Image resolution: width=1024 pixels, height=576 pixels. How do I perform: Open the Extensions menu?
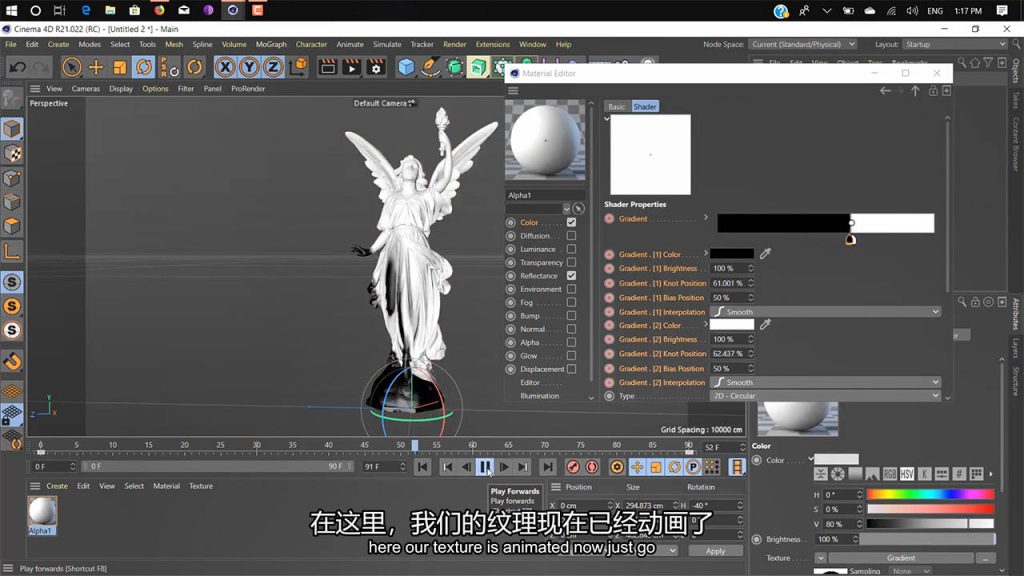point(492,44)
